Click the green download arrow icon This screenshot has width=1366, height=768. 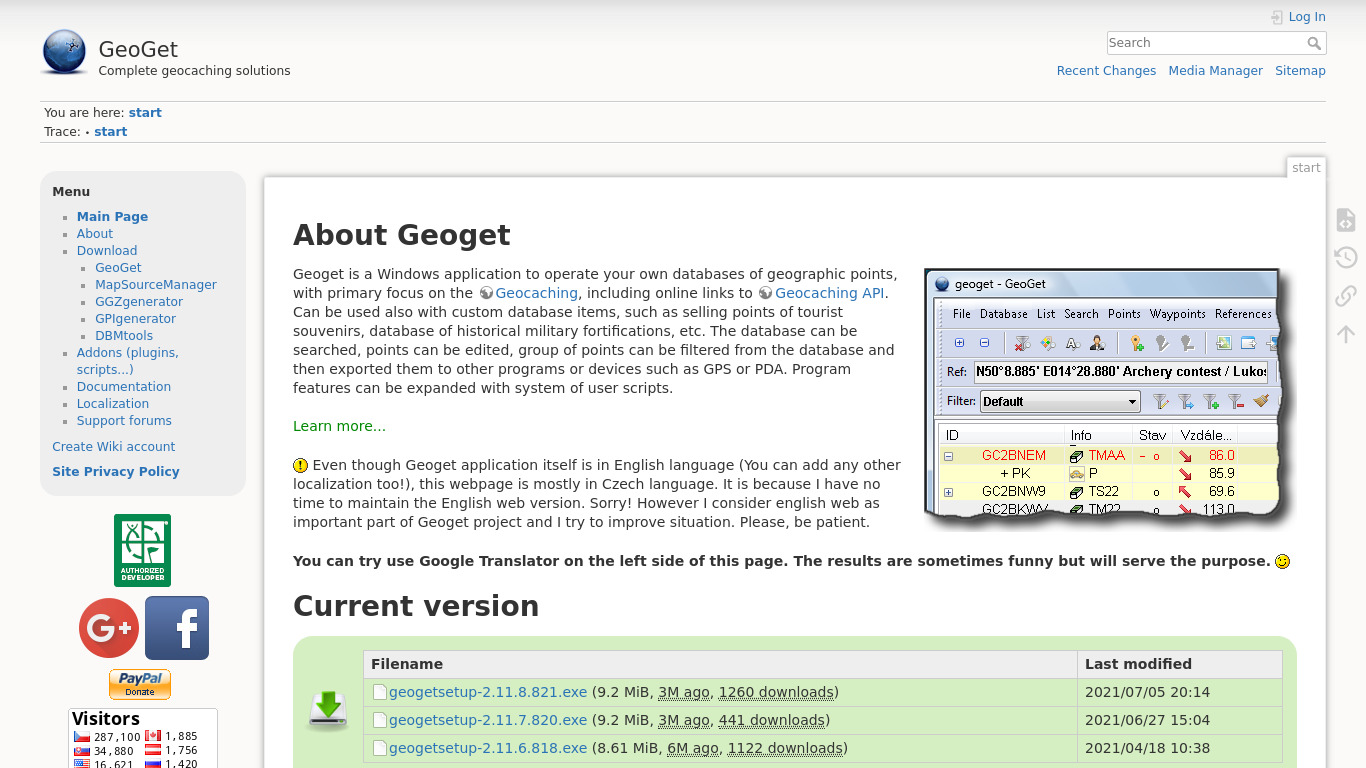[x=327, y=709]
